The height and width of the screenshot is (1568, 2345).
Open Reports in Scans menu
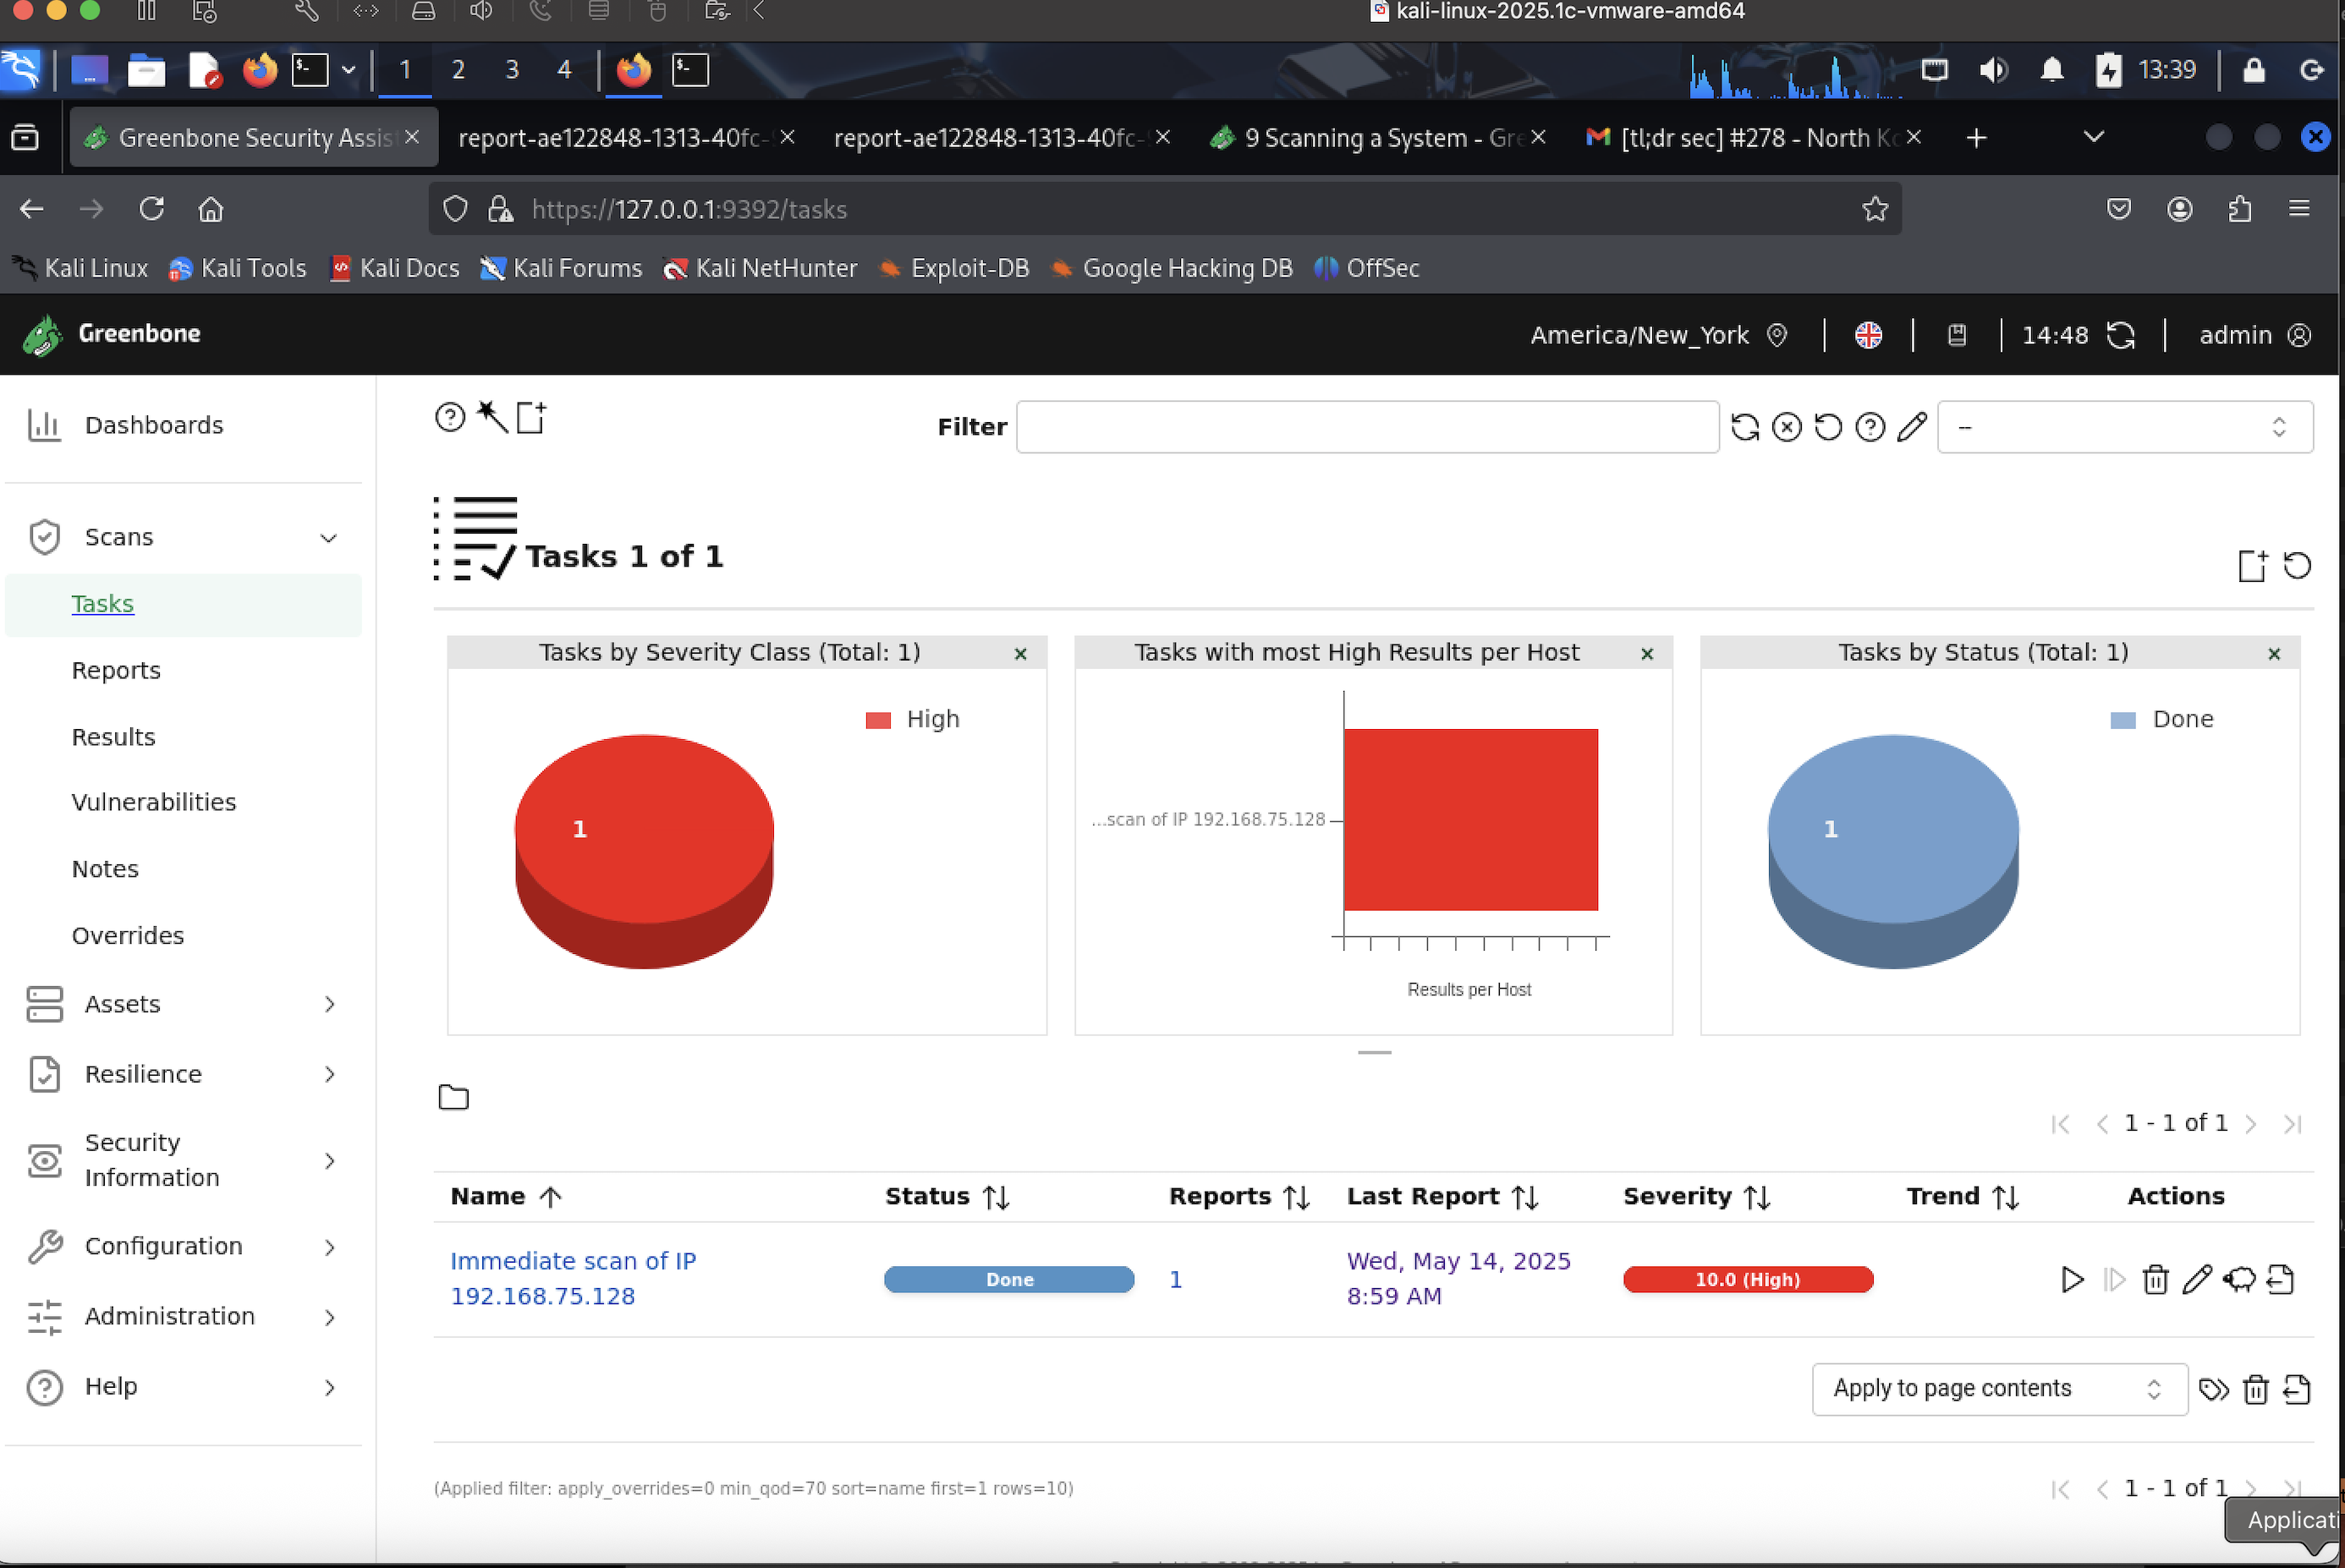click(116, 670)
